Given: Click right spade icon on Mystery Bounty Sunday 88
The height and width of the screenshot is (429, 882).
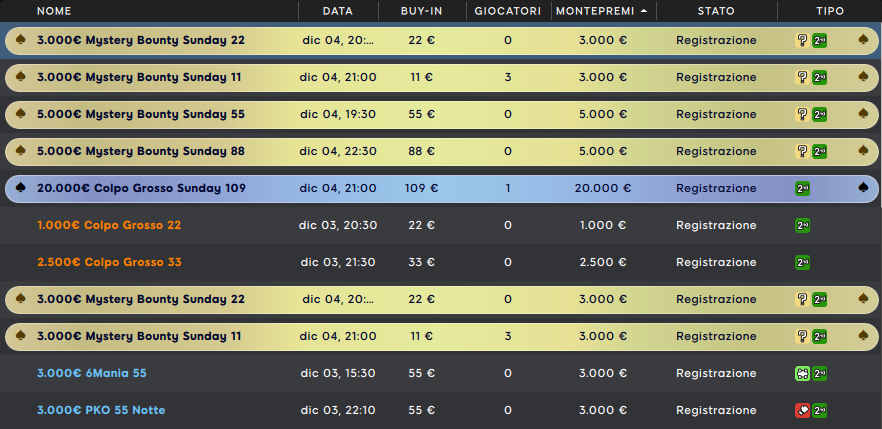Looking at the screenshot, I should (x=863, y=151).
